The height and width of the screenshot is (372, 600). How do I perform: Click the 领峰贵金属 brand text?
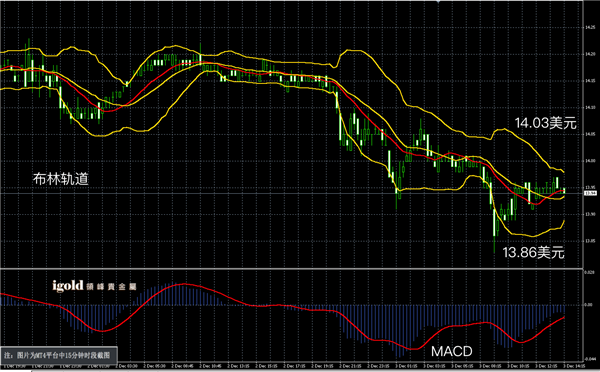(111, 287)
